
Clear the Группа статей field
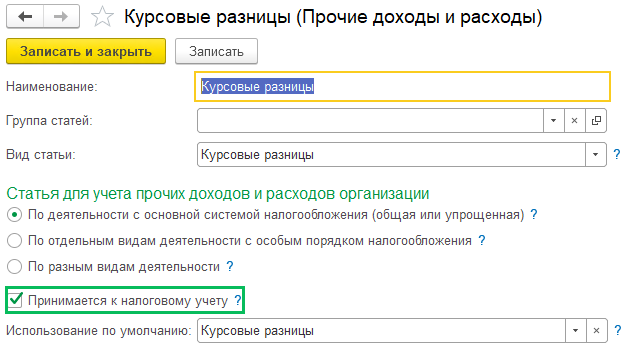click(574, 121)
